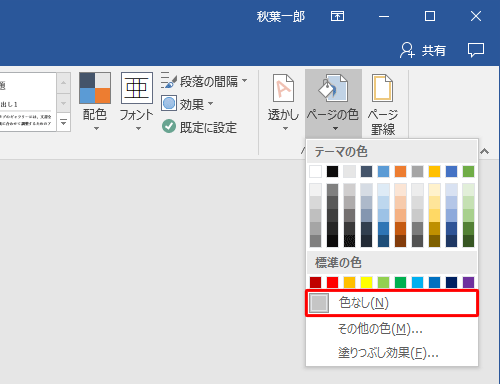Click the 共有 share person icon
The image size is (500, 384).
407,50
